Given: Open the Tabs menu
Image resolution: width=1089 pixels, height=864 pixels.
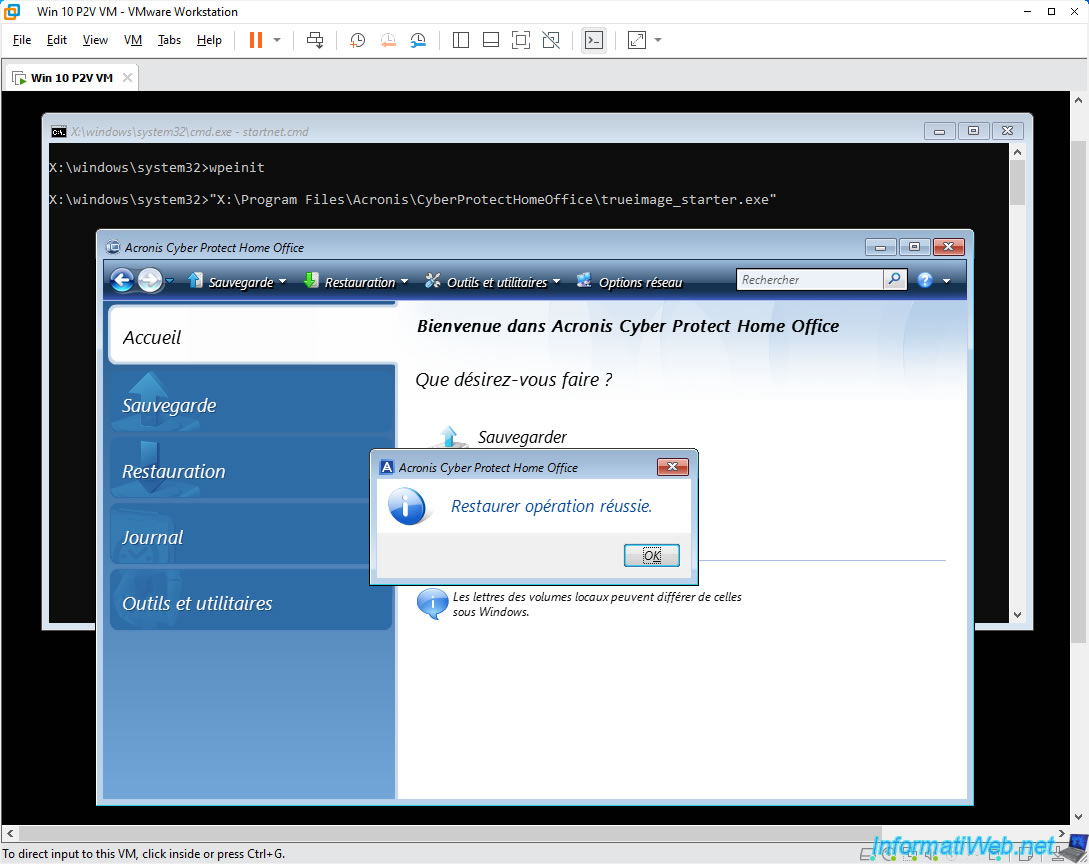Looking at the screenshot, I should tap(169, 40).
